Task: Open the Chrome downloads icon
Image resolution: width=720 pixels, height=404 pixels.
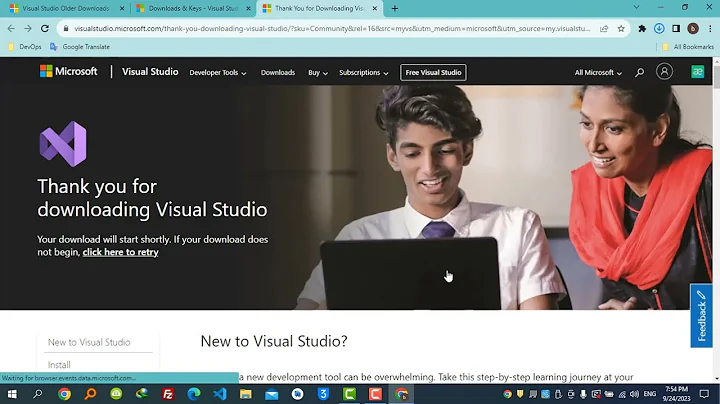Action: click(x=659, y=28)
